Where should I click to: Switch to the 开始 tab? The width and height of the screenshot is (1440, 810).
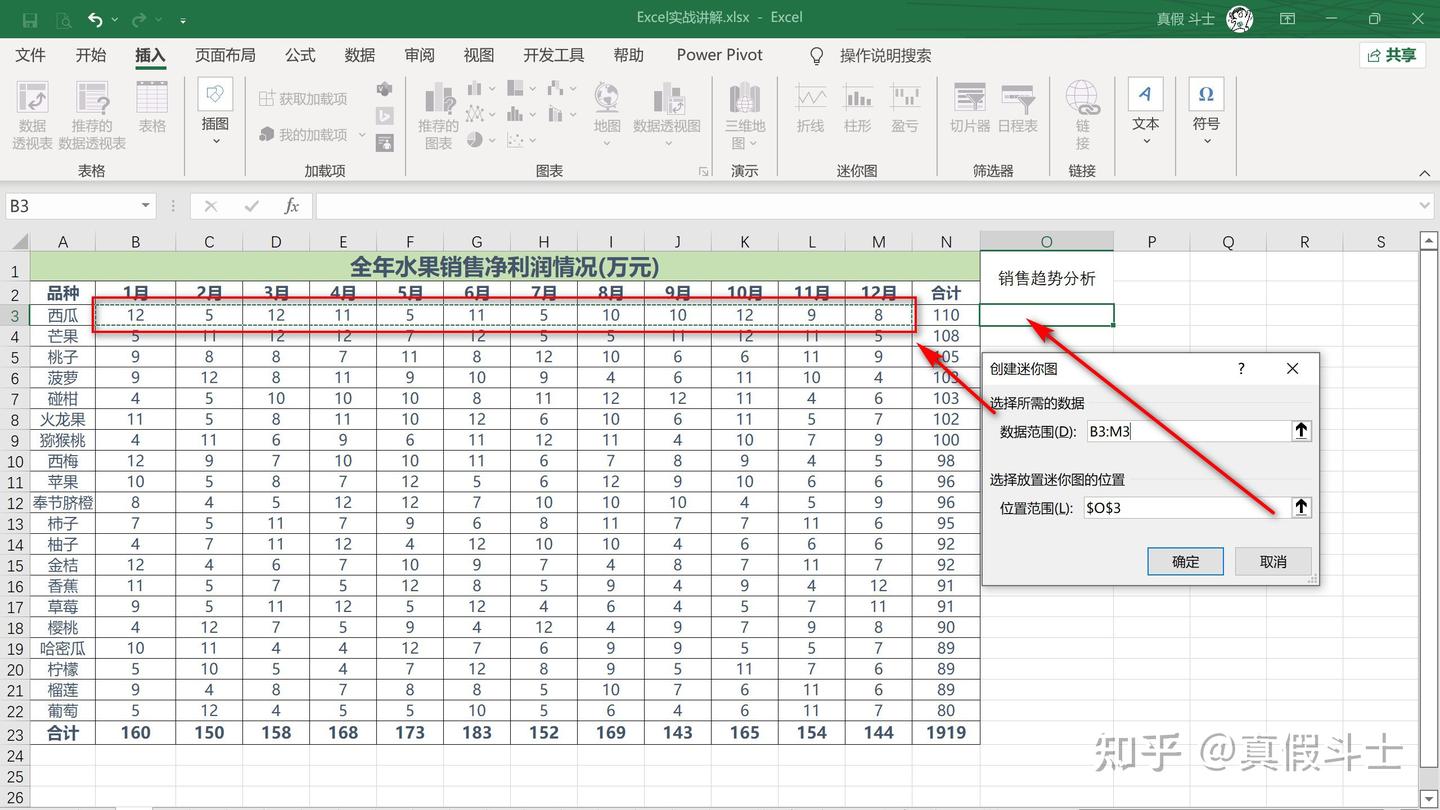tap(91, 55)
